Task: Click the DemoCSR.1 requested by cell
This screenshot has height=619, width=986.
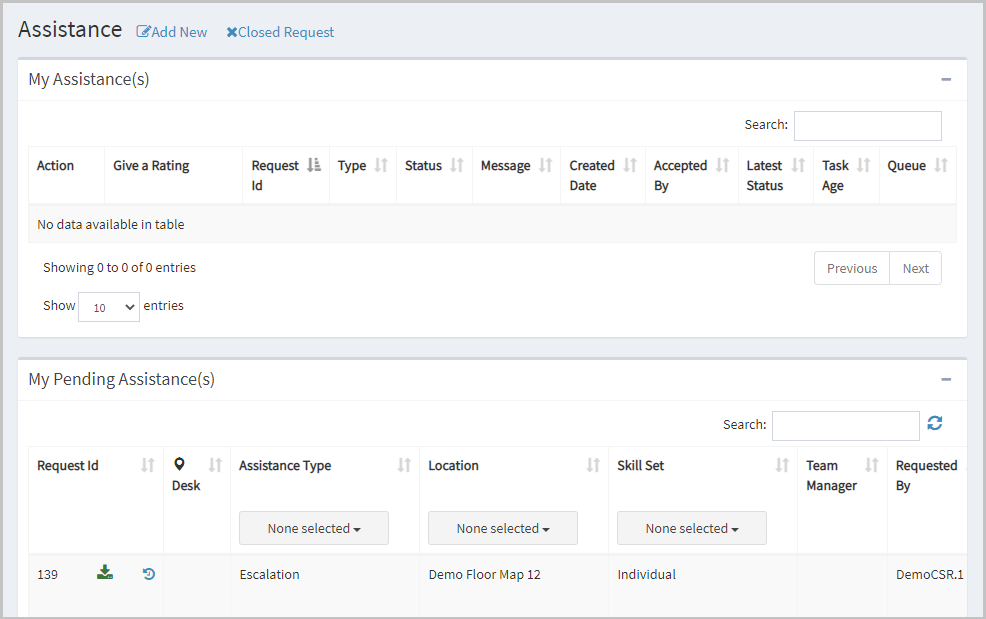Action: pyautogui.click(x=929, y=574)
